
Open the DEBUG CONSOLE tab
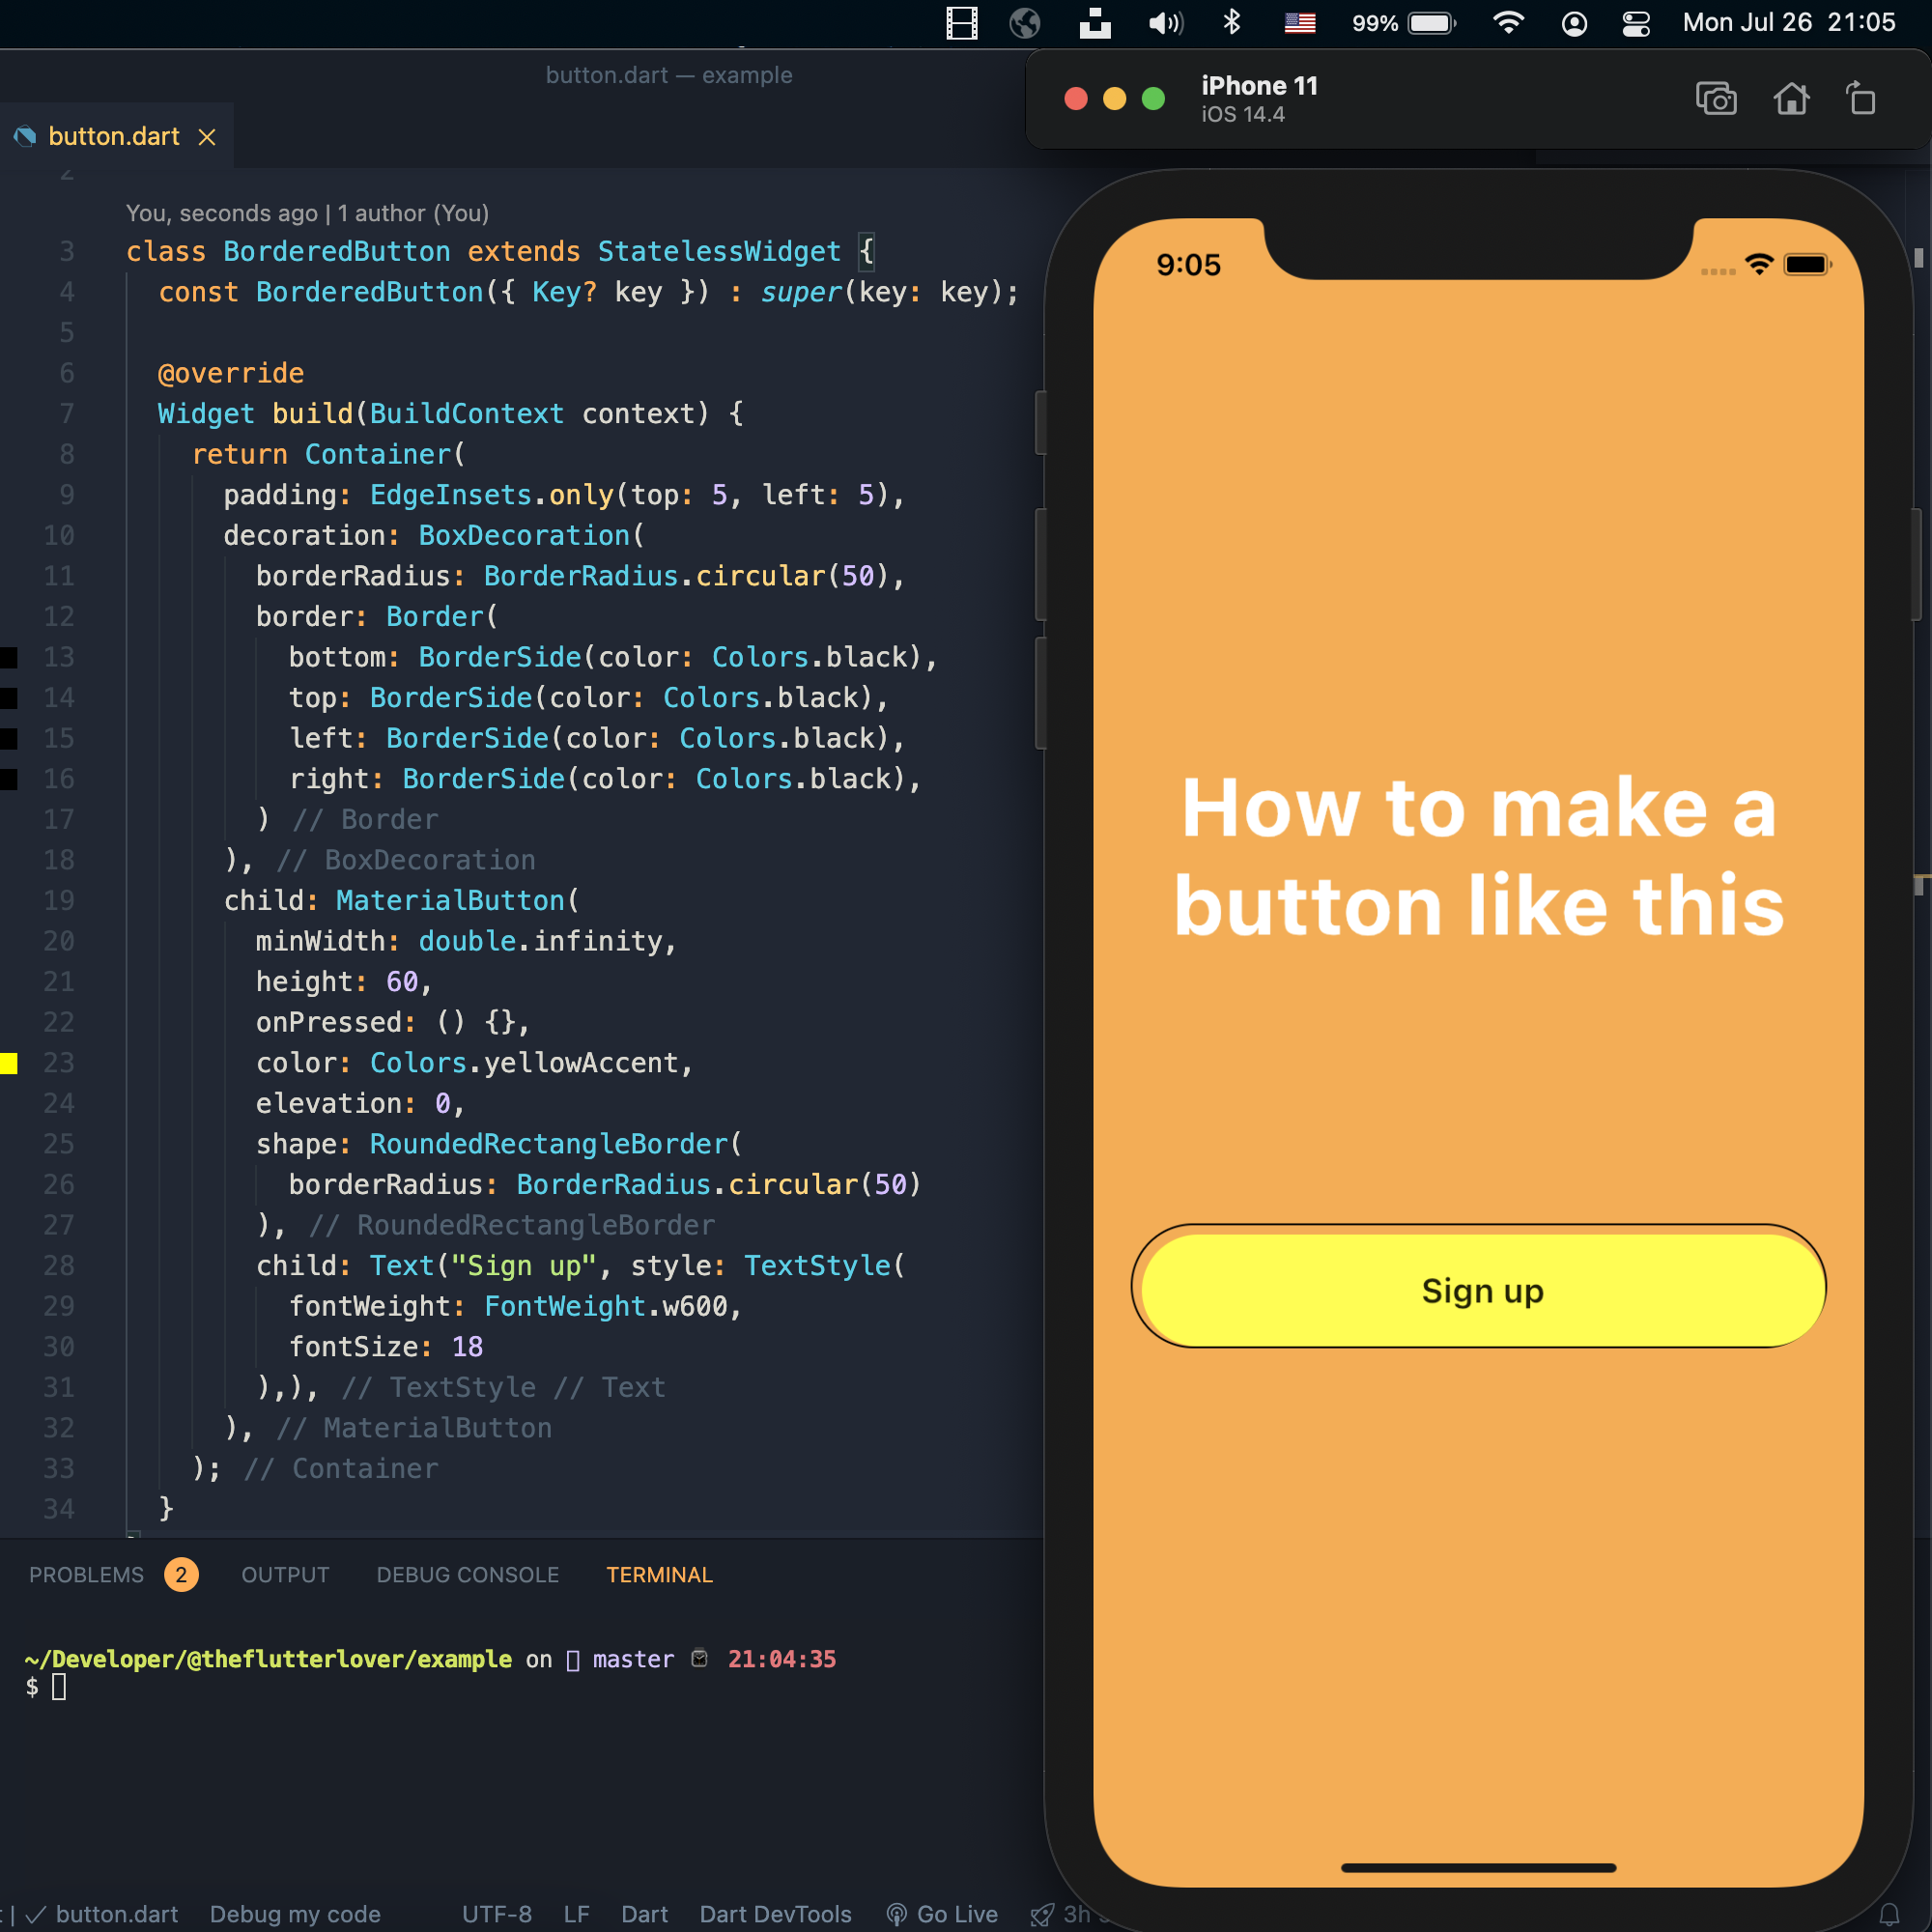[467, 1575]
